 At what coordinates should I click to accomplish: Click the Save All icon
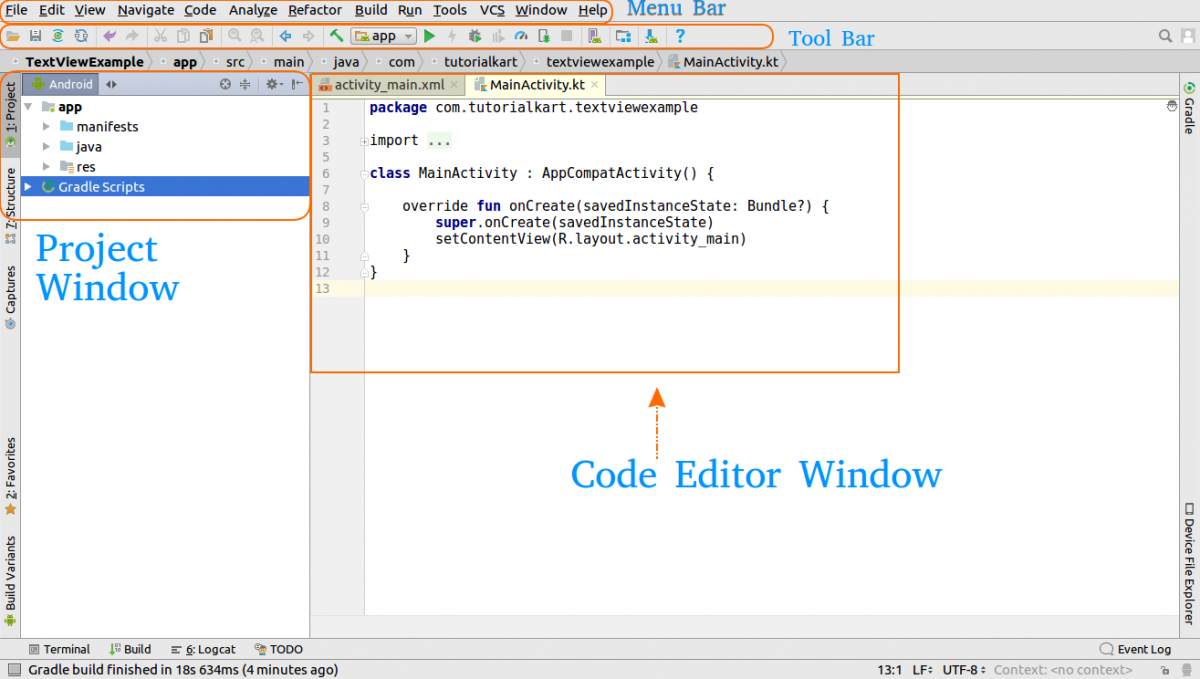click(x=35, y=36)
